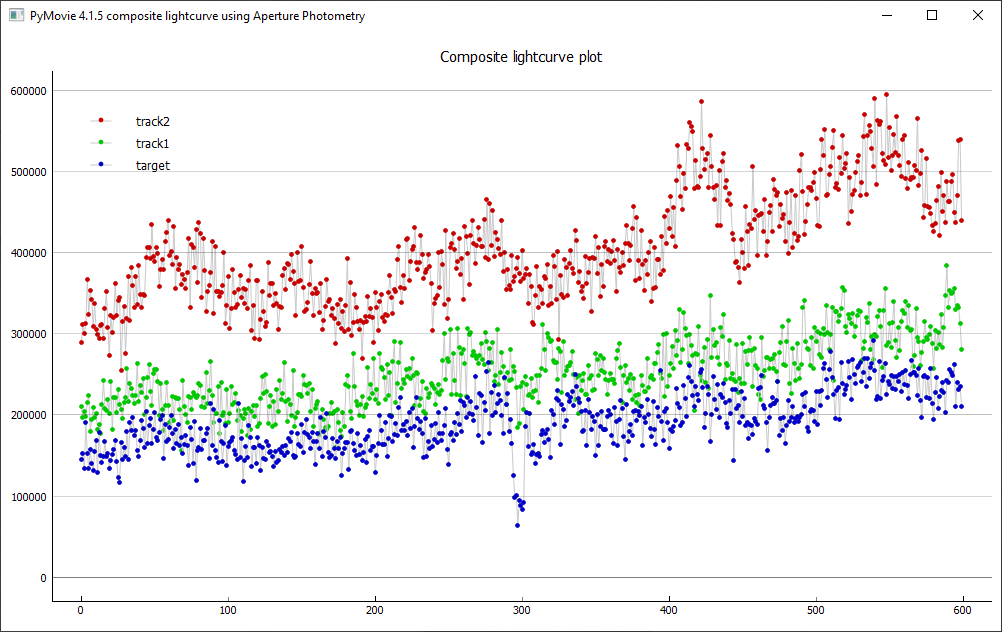Maximize the composite lightcurve window
Image resolution: width=1002 pixels, height=632 pixels.
click(x=932, y=16)
